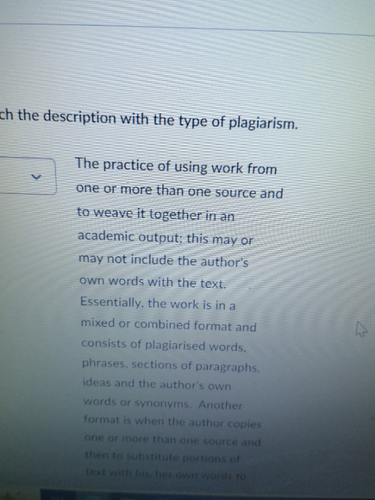
Task: Select the line 'The practice of using work from'
Action: click(176, 166)
